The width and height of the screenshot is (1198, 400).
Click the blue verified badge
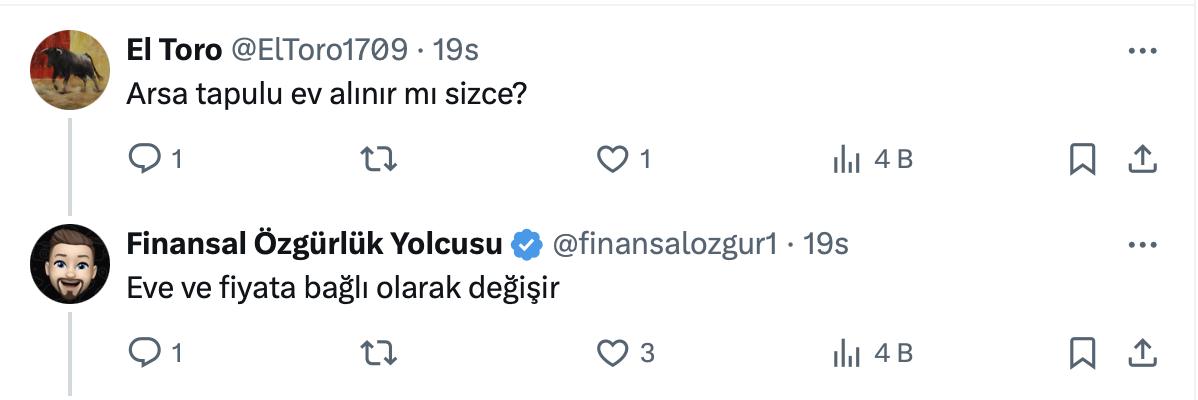click(527, 243)
